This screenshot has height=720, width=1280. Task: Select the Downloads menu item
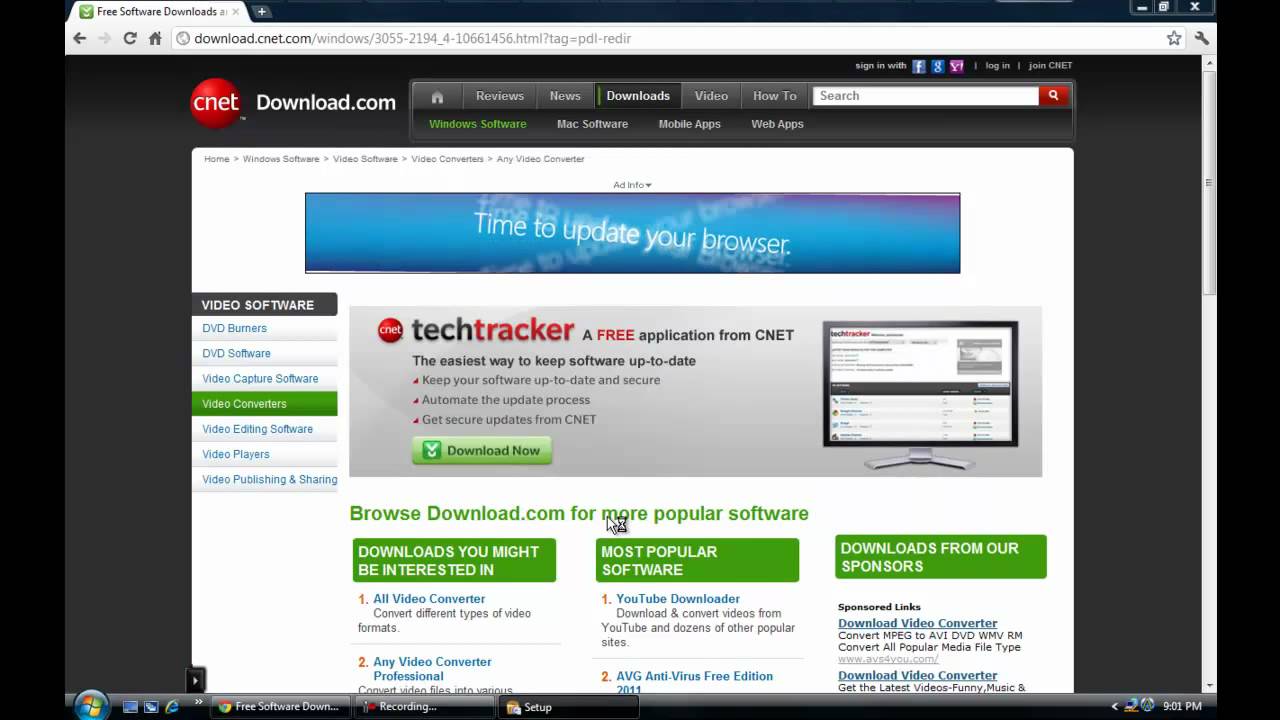pyautogui.click(x=638, y=96)
